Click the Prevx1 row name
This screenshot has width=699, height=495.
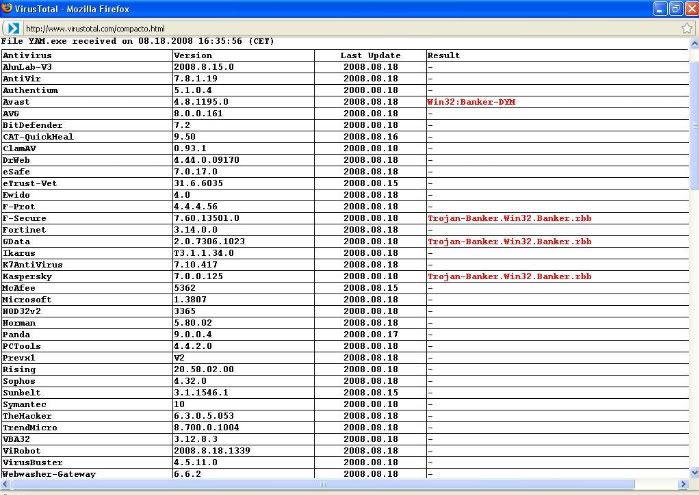19,358
